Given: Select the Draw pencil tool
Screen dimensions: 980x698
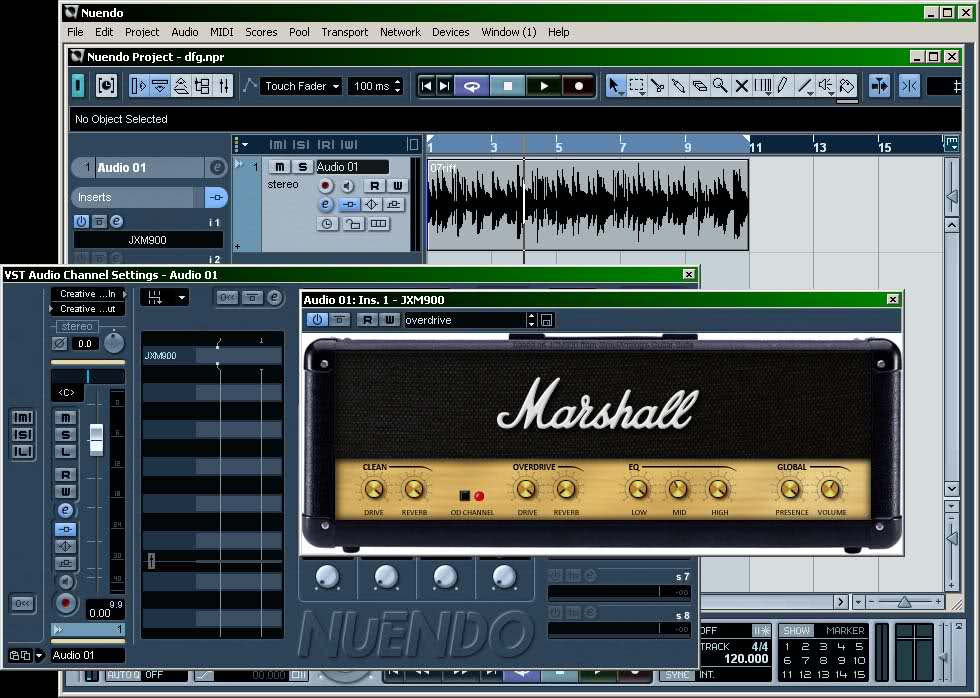Looking at the screenshot, I should click(783, 86).
